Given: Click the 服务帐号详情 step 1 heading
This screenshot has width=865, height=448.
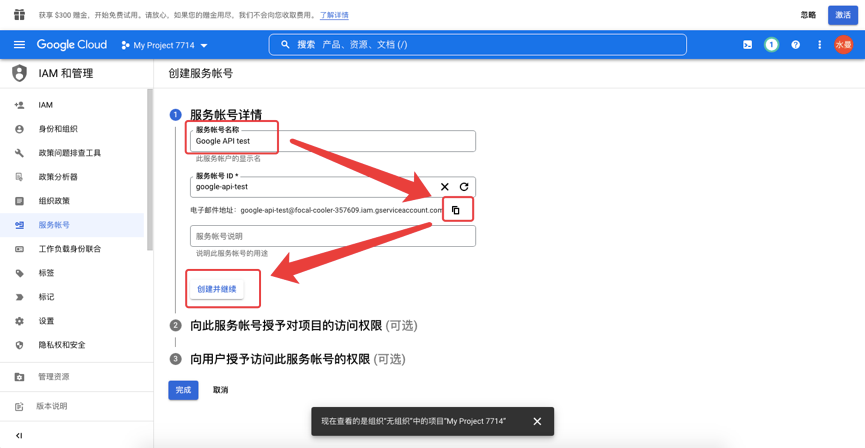Looking at the screenshot, I should click(226, 115).
